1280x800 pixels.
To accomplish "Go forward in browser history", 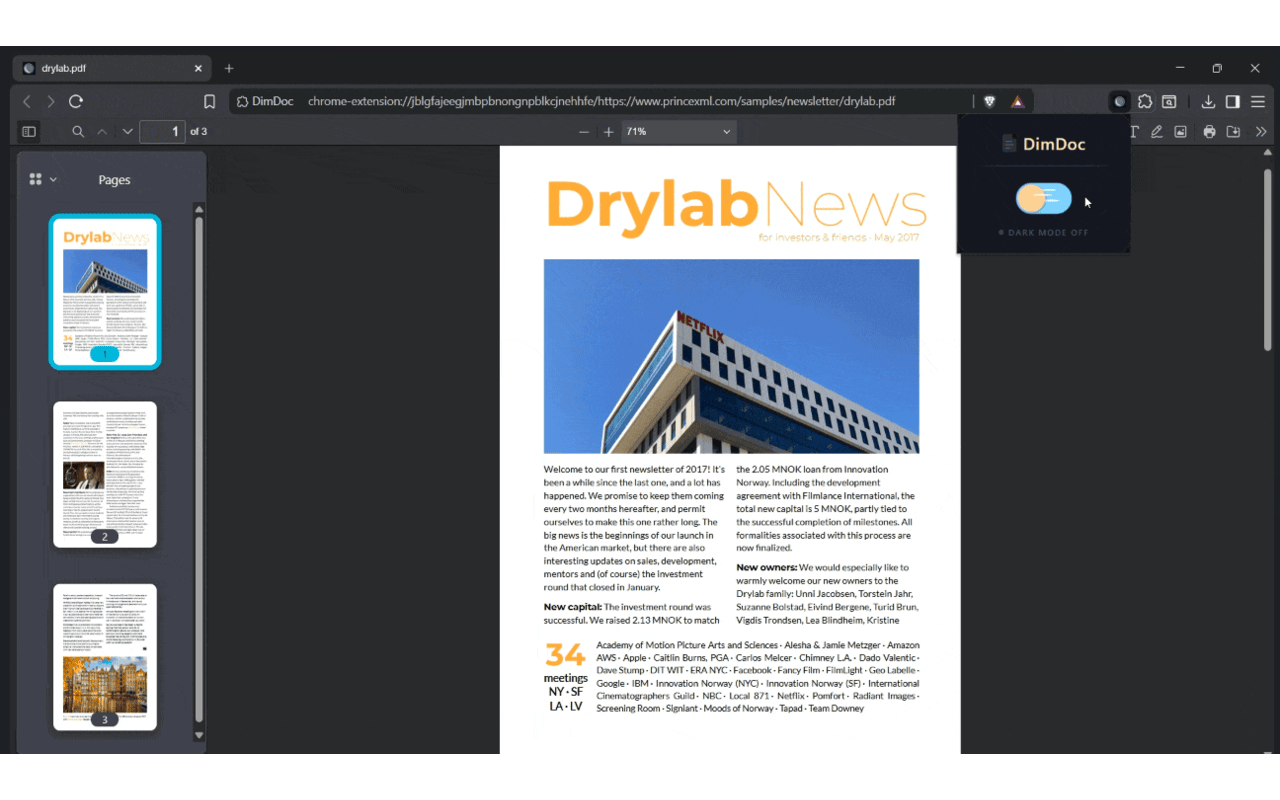I will [51, 101].
